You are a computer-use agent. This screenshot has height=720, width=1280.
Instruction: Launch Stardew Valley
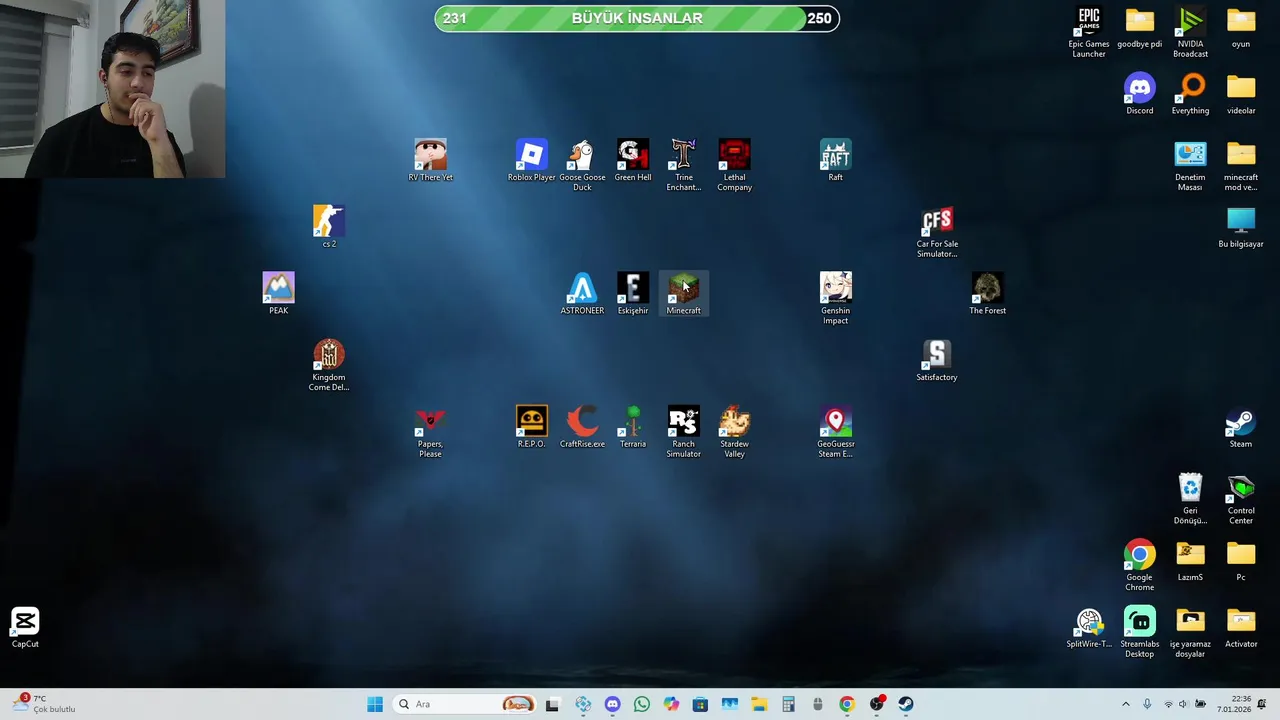coord(734,432)
